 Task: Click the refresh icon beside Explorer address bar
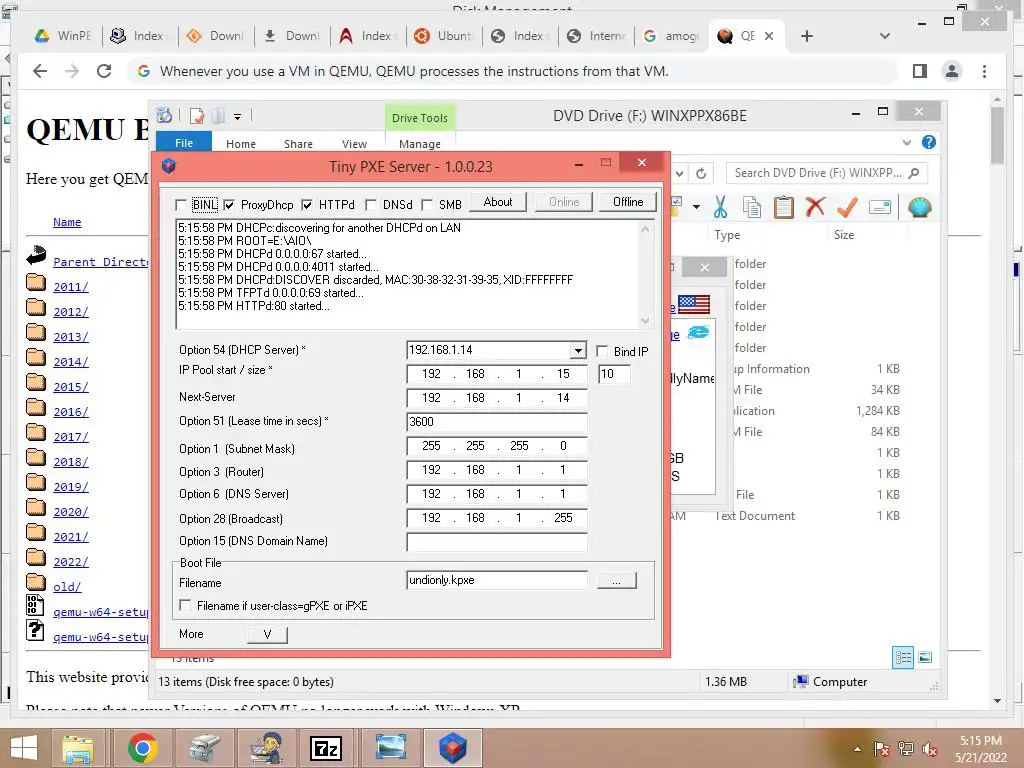click(701, 173)
